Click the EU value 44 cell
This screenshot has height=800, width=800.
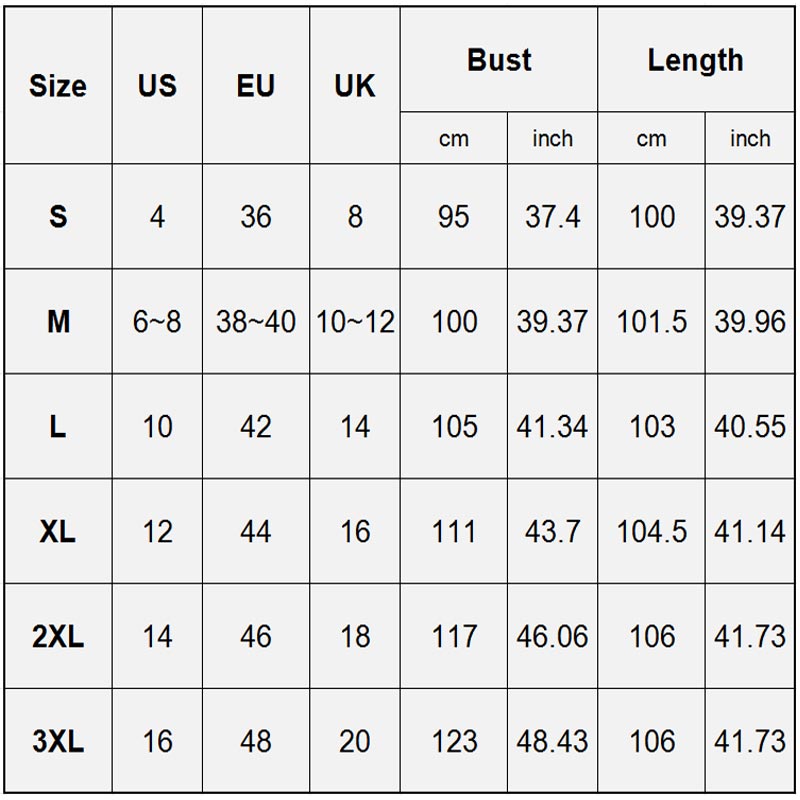(255, 532)
